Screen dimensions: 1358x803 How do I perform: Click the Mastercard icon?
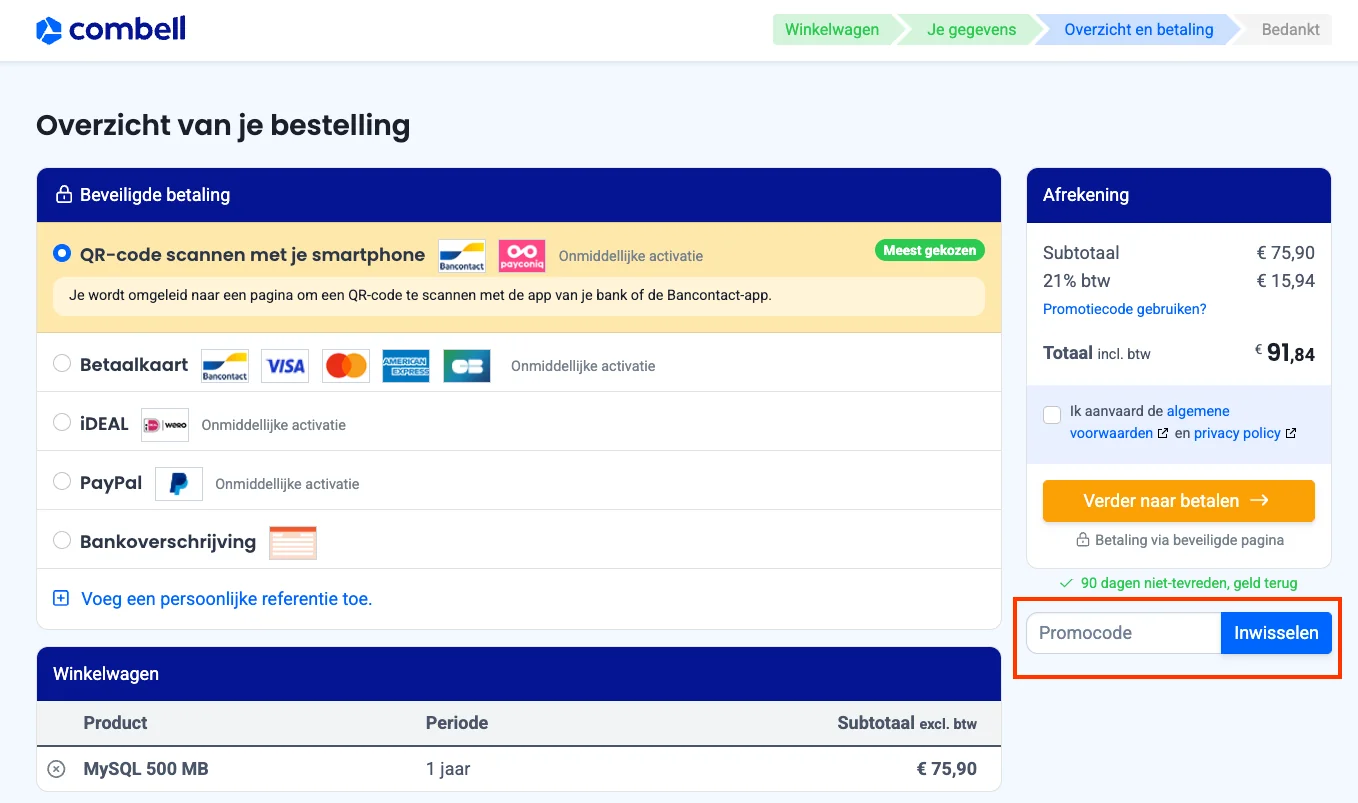345,365
